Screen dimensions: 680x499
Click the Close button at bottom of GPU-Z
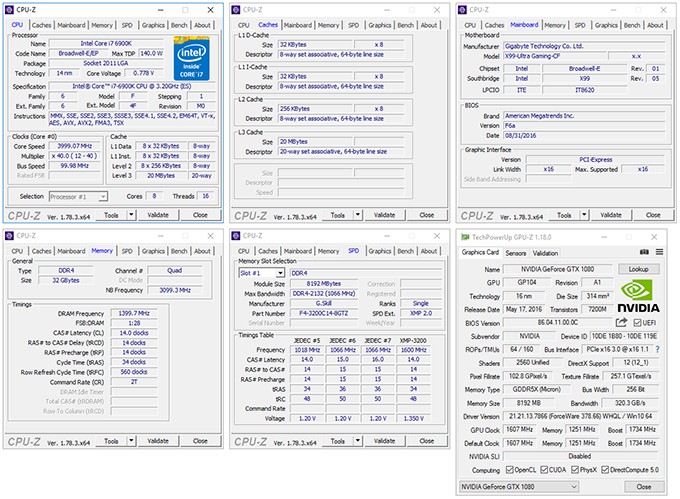coord(645,486)
